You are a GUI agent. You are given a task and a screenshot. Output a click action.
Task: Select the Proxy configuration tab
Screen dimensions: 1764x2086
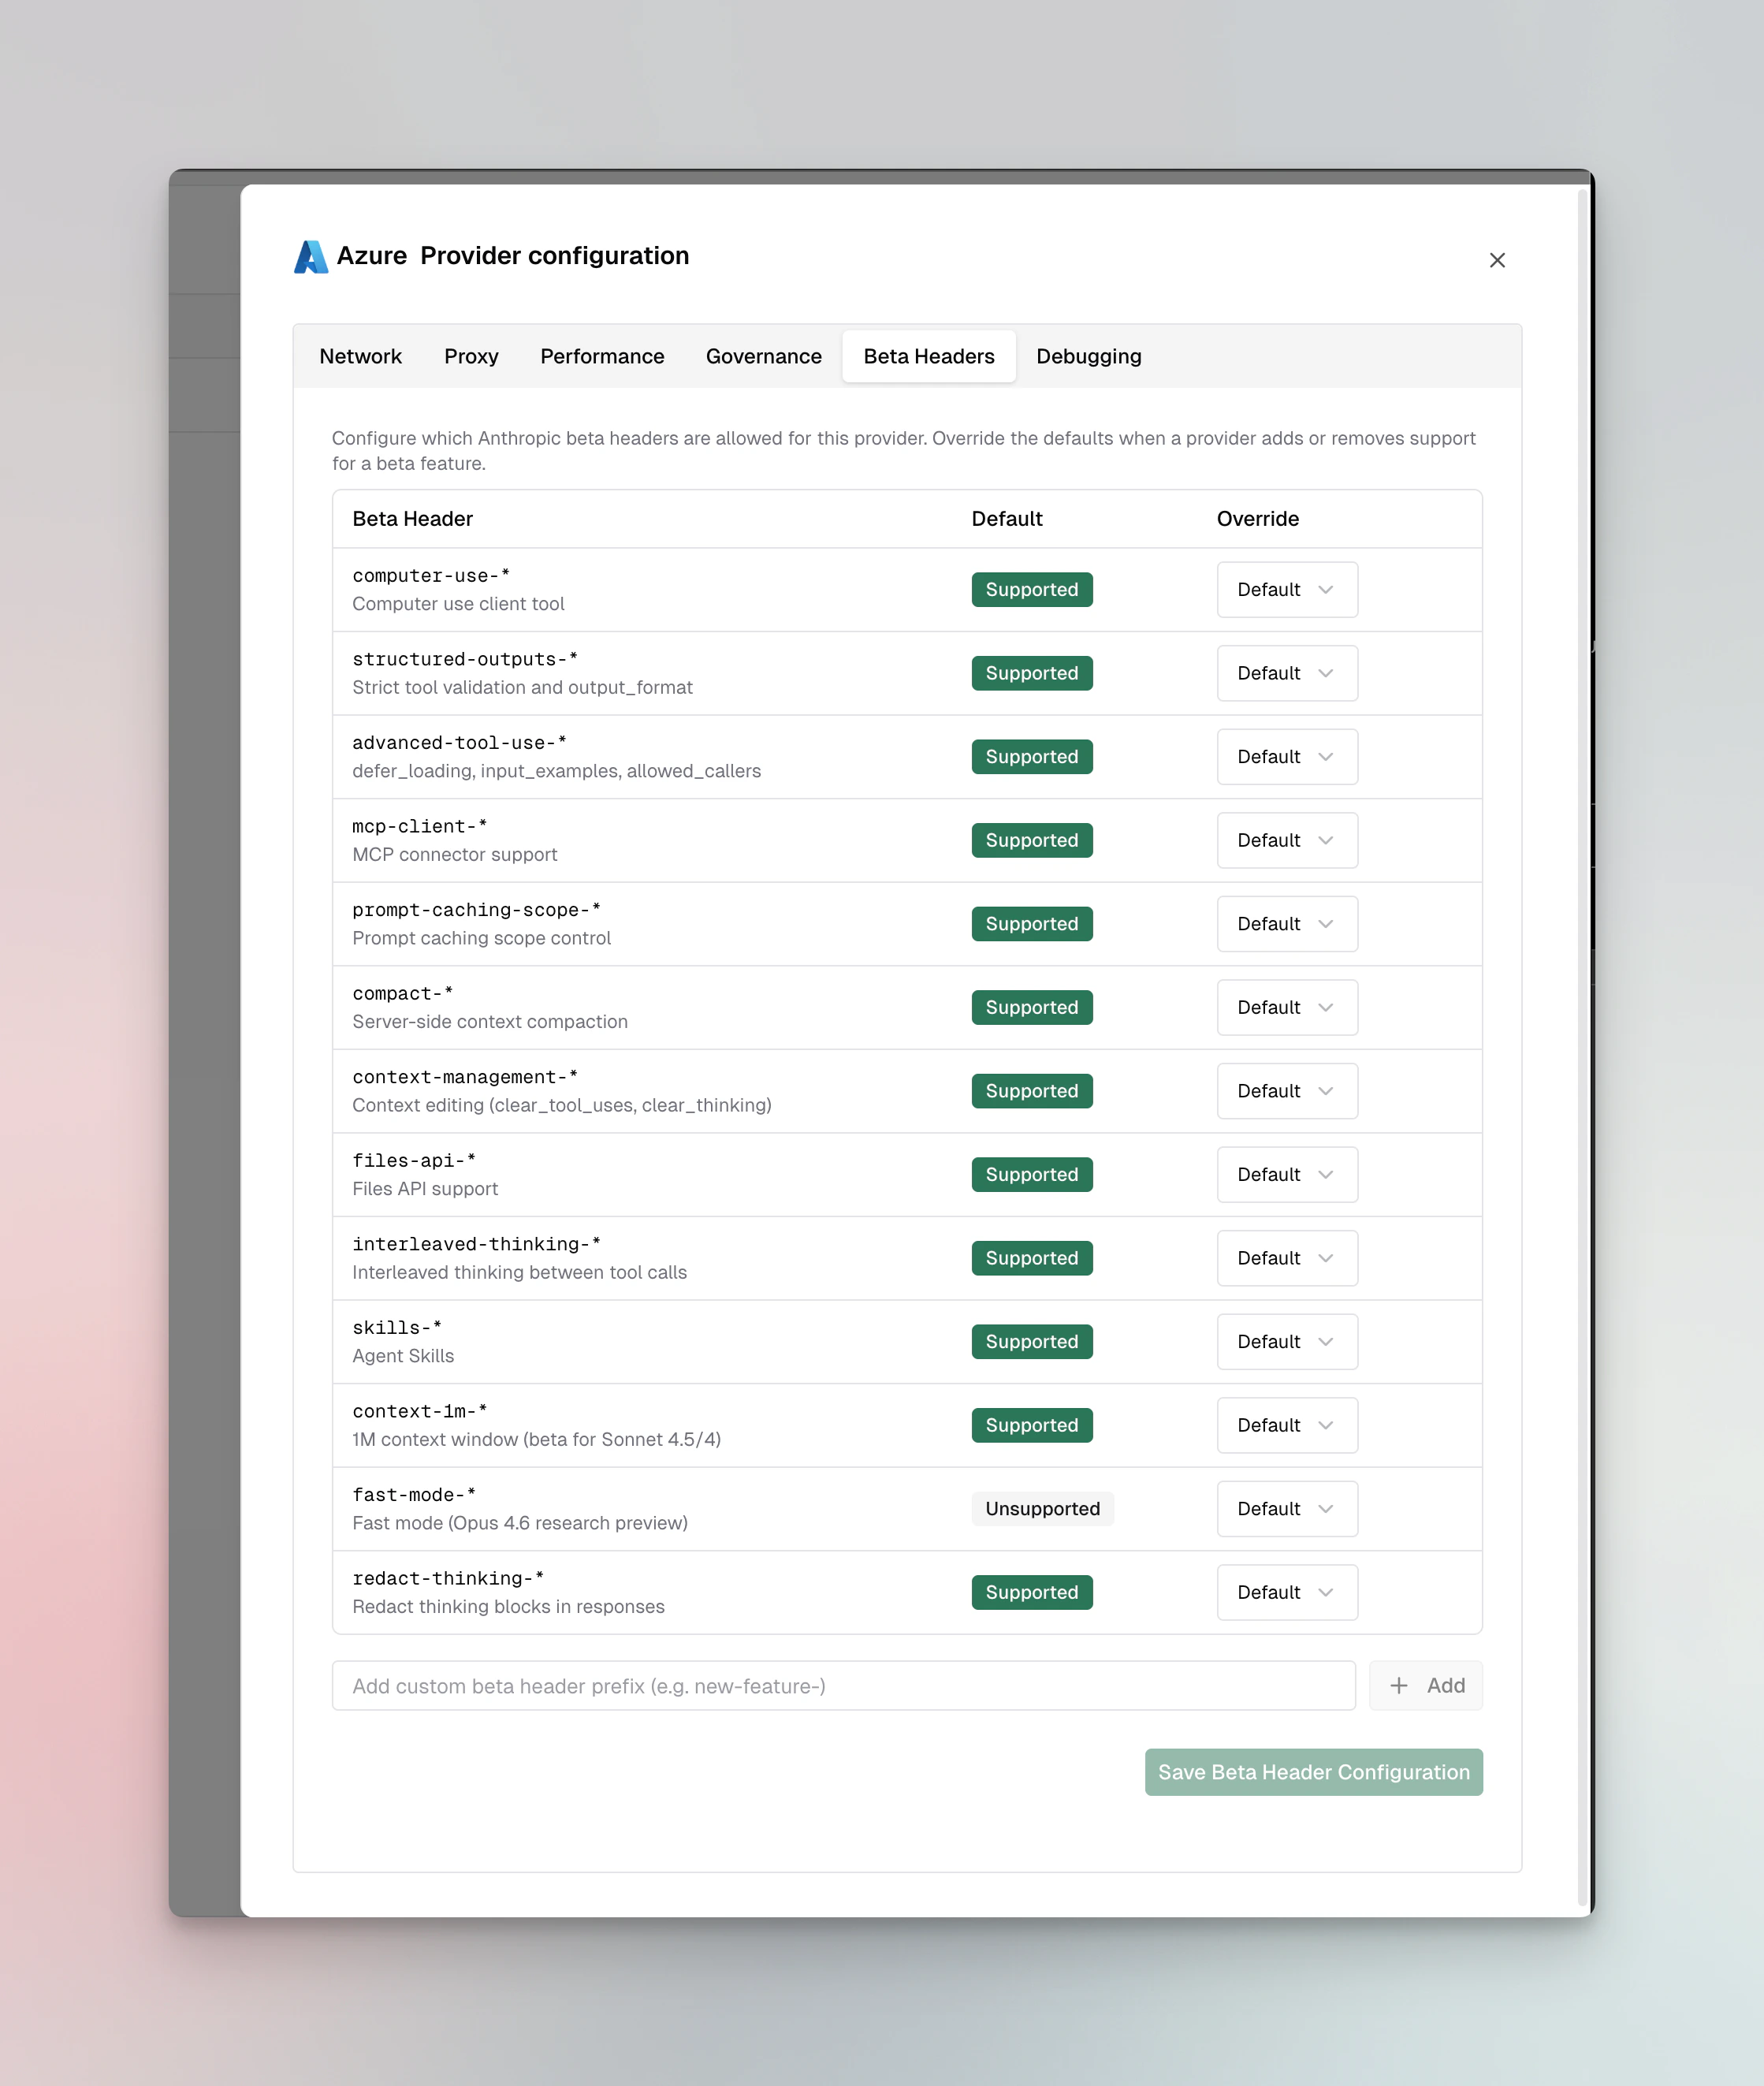(471, 356)
